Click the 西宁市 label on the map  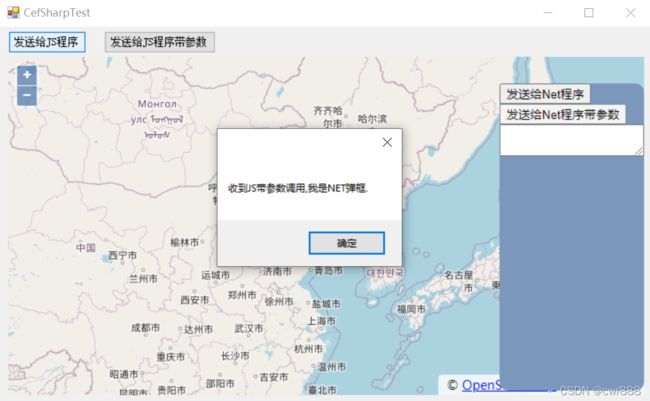click(122, 255)
